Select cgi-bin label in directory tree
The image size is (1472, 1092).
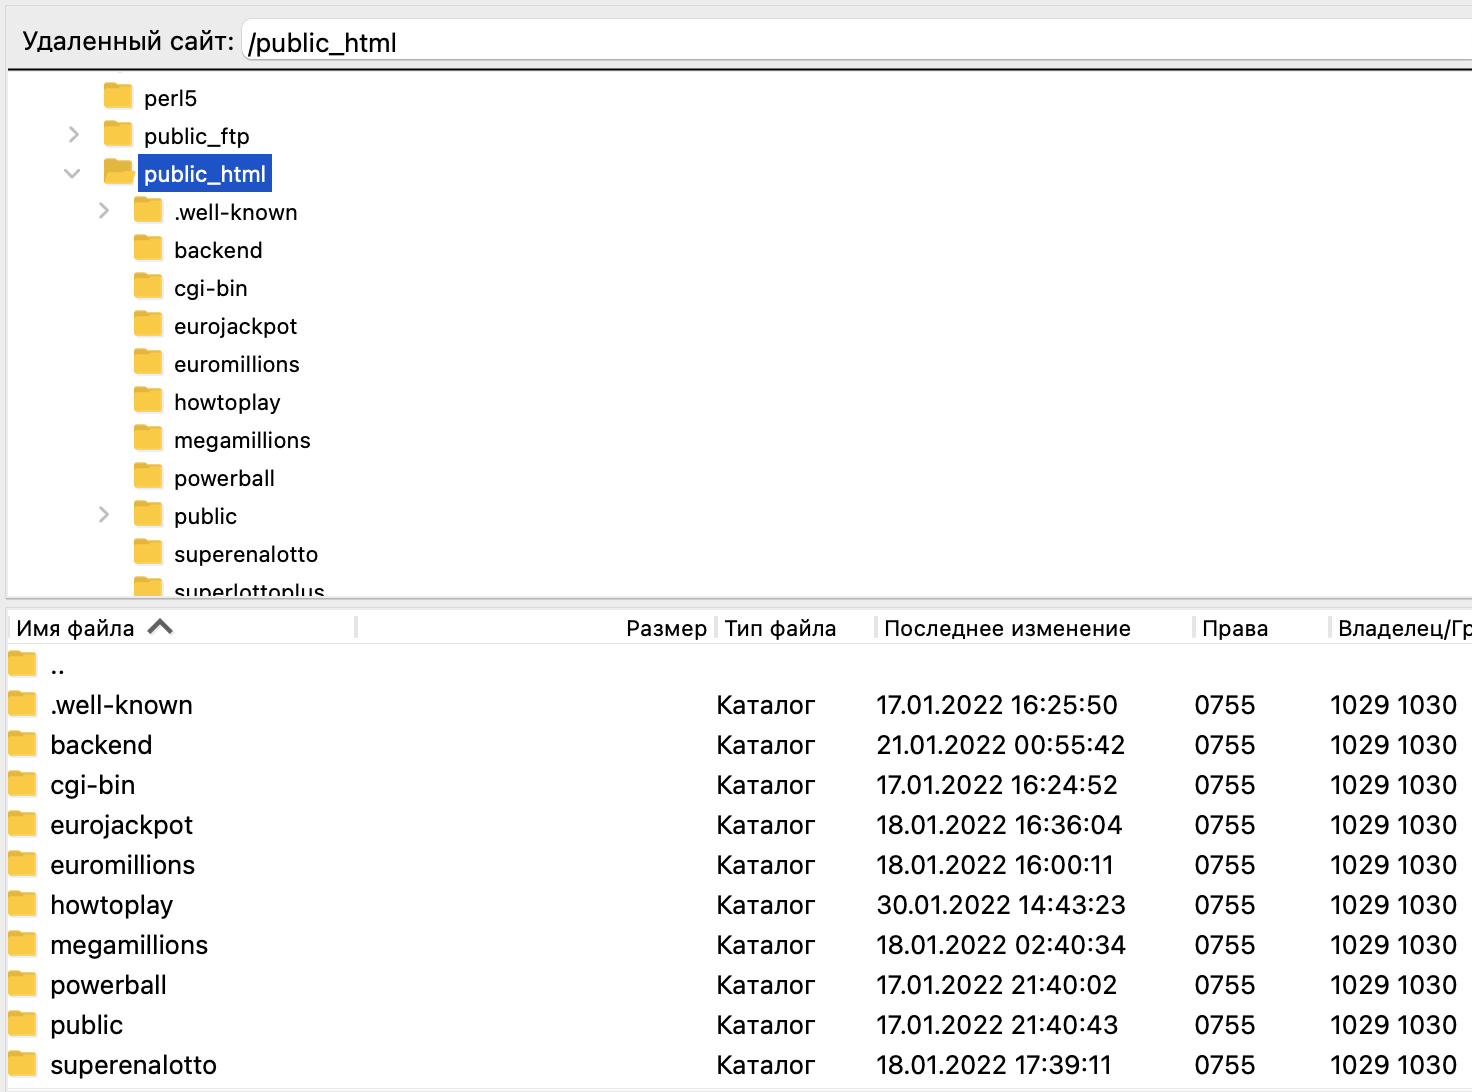[211, 288]
